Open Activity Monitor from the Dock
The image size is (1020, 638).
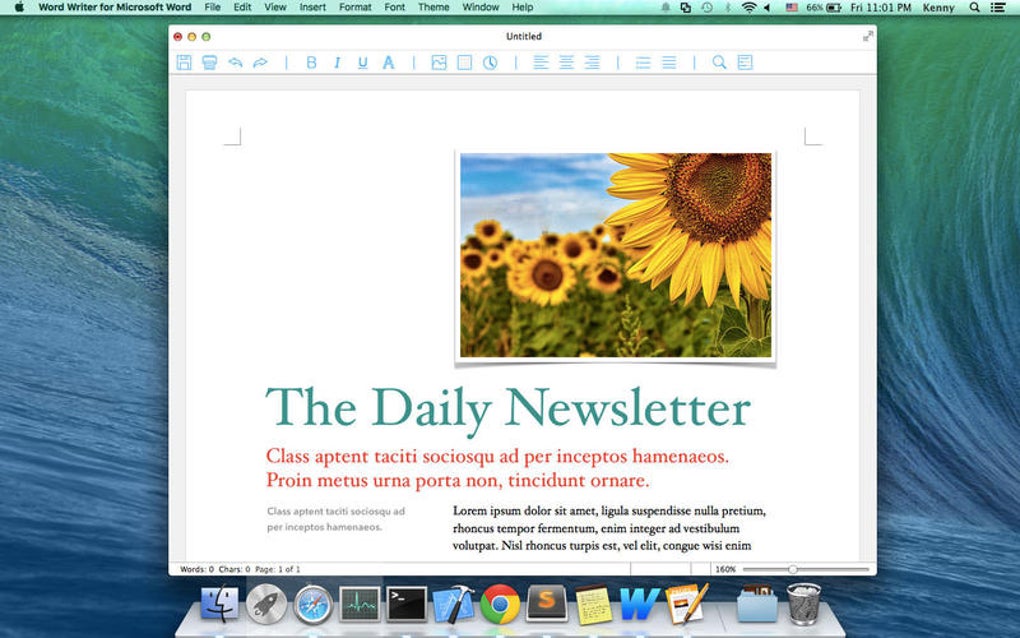tap(360, 604)
